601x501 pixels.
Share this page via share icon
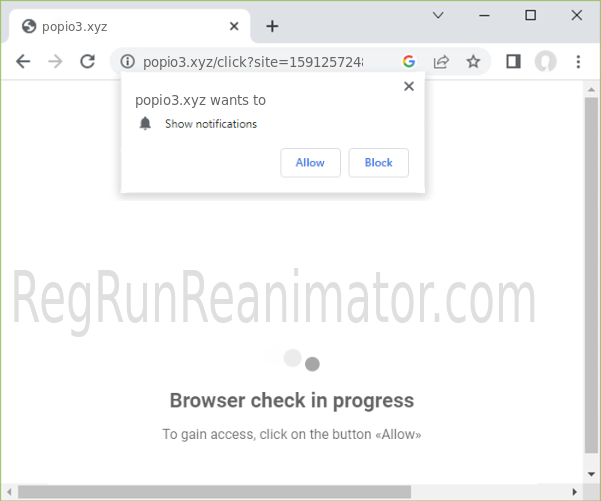click(x=441, y=61)
